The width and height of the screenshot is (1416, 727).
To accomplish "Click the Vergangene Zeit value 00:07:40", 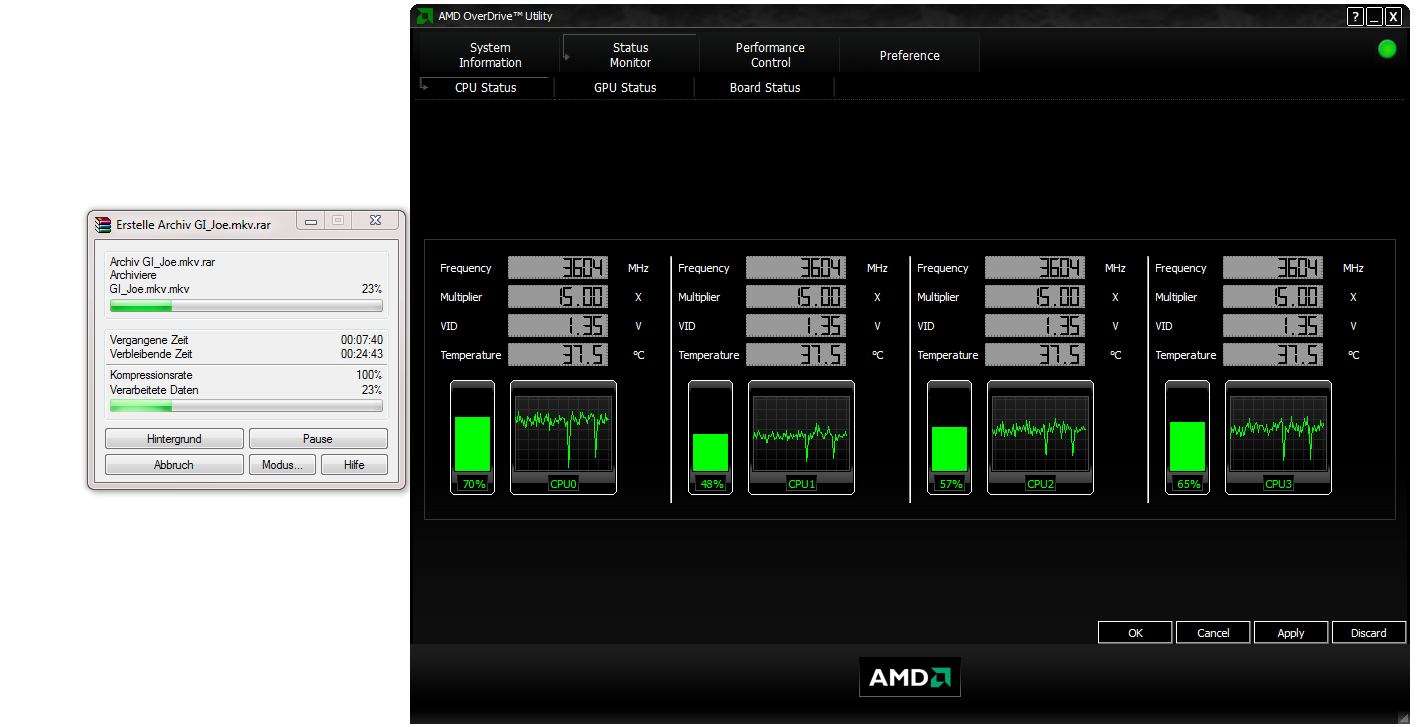I will 361,340.
